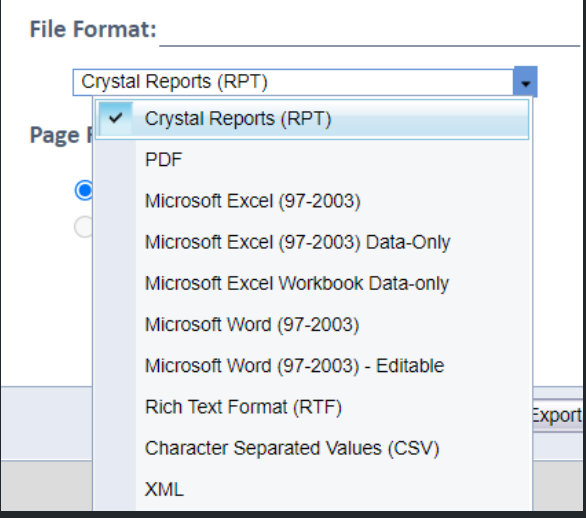The height and width of the screenshot is (518, 586).
Task: Choose Rich Text Format (RTF)
Action: click(x=312, y=407)
